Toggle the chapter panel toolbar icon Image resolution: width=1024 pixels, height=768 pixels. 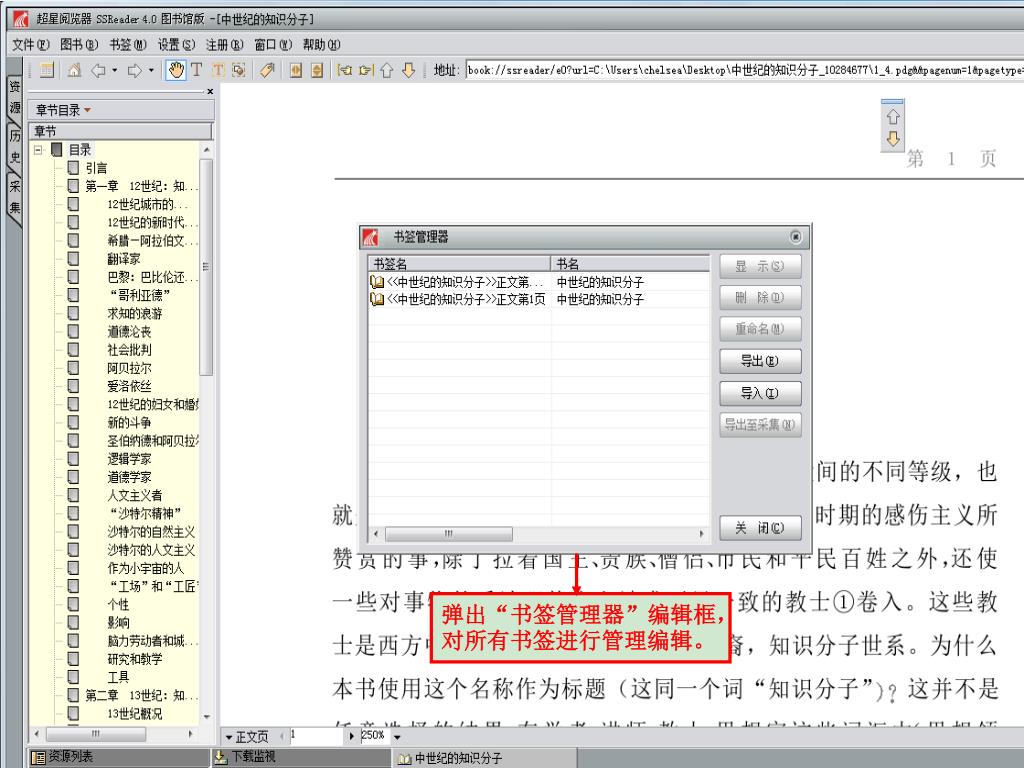46,70
